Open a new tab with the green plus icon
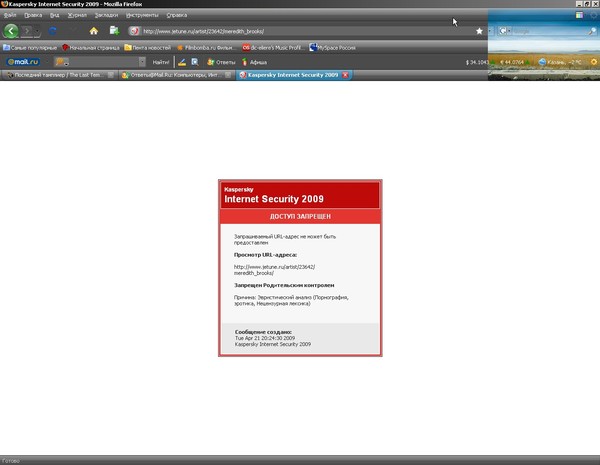 [114, 31]
